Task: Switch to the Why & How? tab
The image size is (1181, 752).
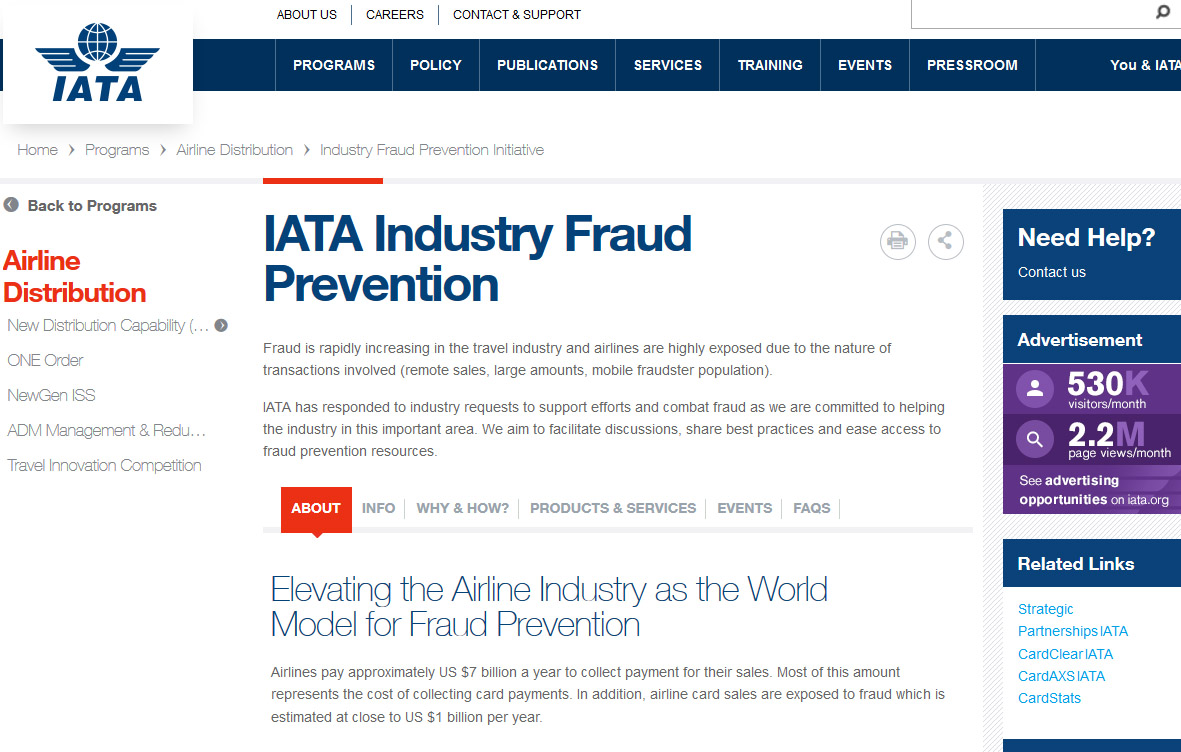Action: click(x=462, y=508)
